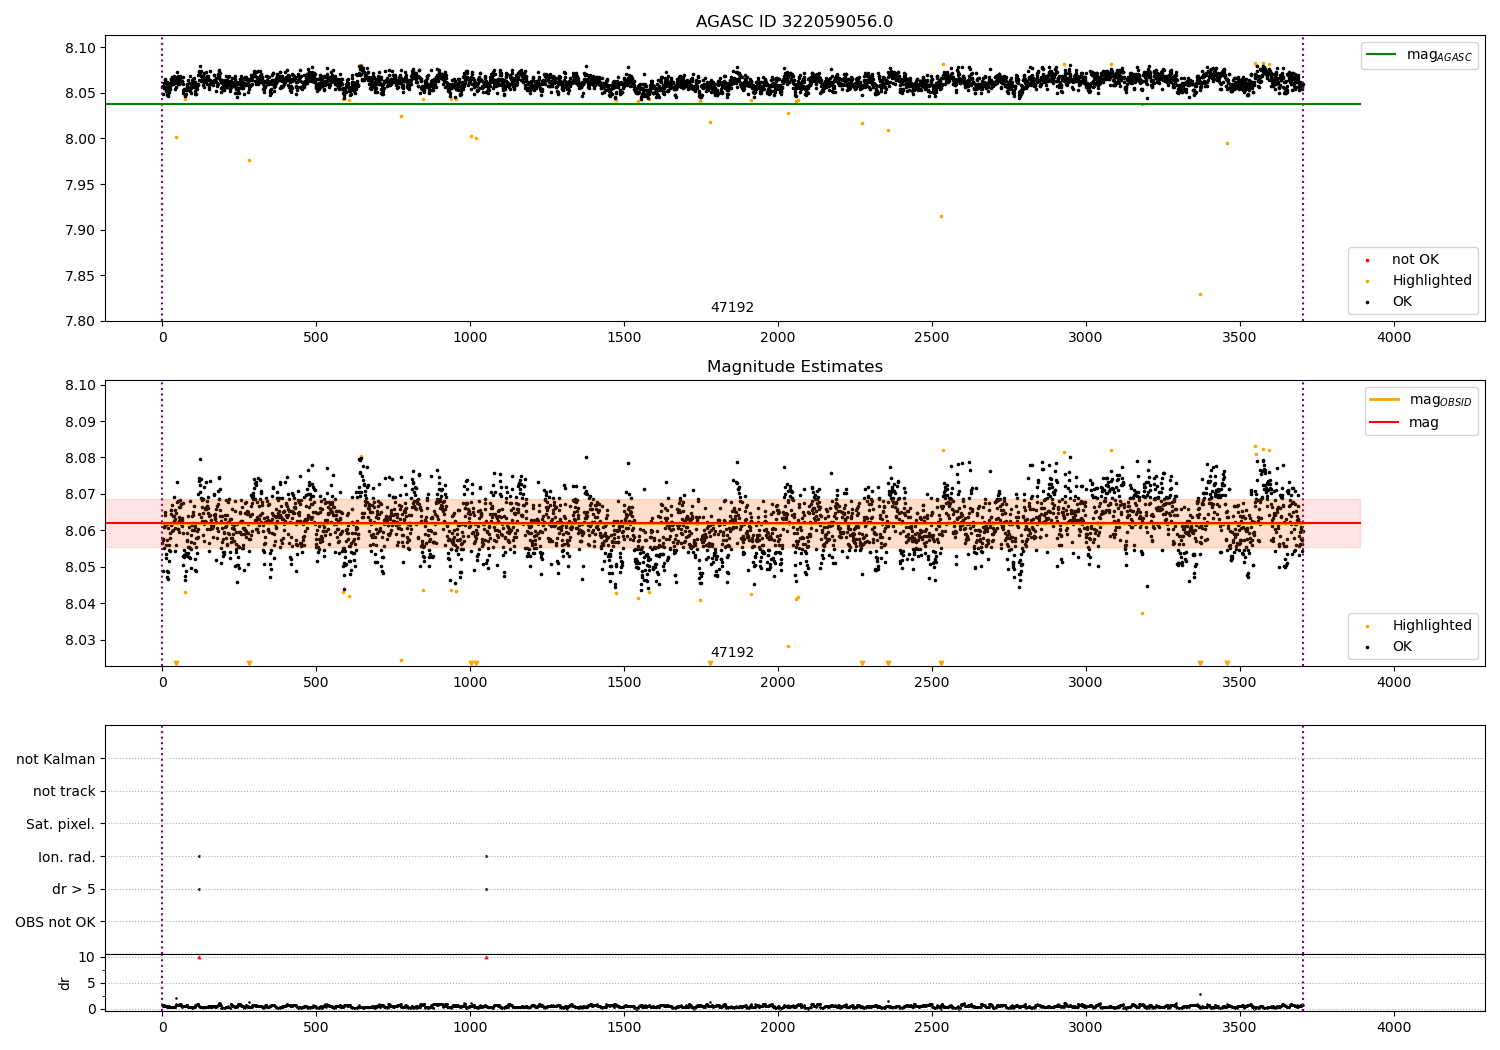Image resolution: width=1500 pixels, height=1050 pixels.
Task: Click the 7.85 y-axis tick label
Action: [79, 276]
